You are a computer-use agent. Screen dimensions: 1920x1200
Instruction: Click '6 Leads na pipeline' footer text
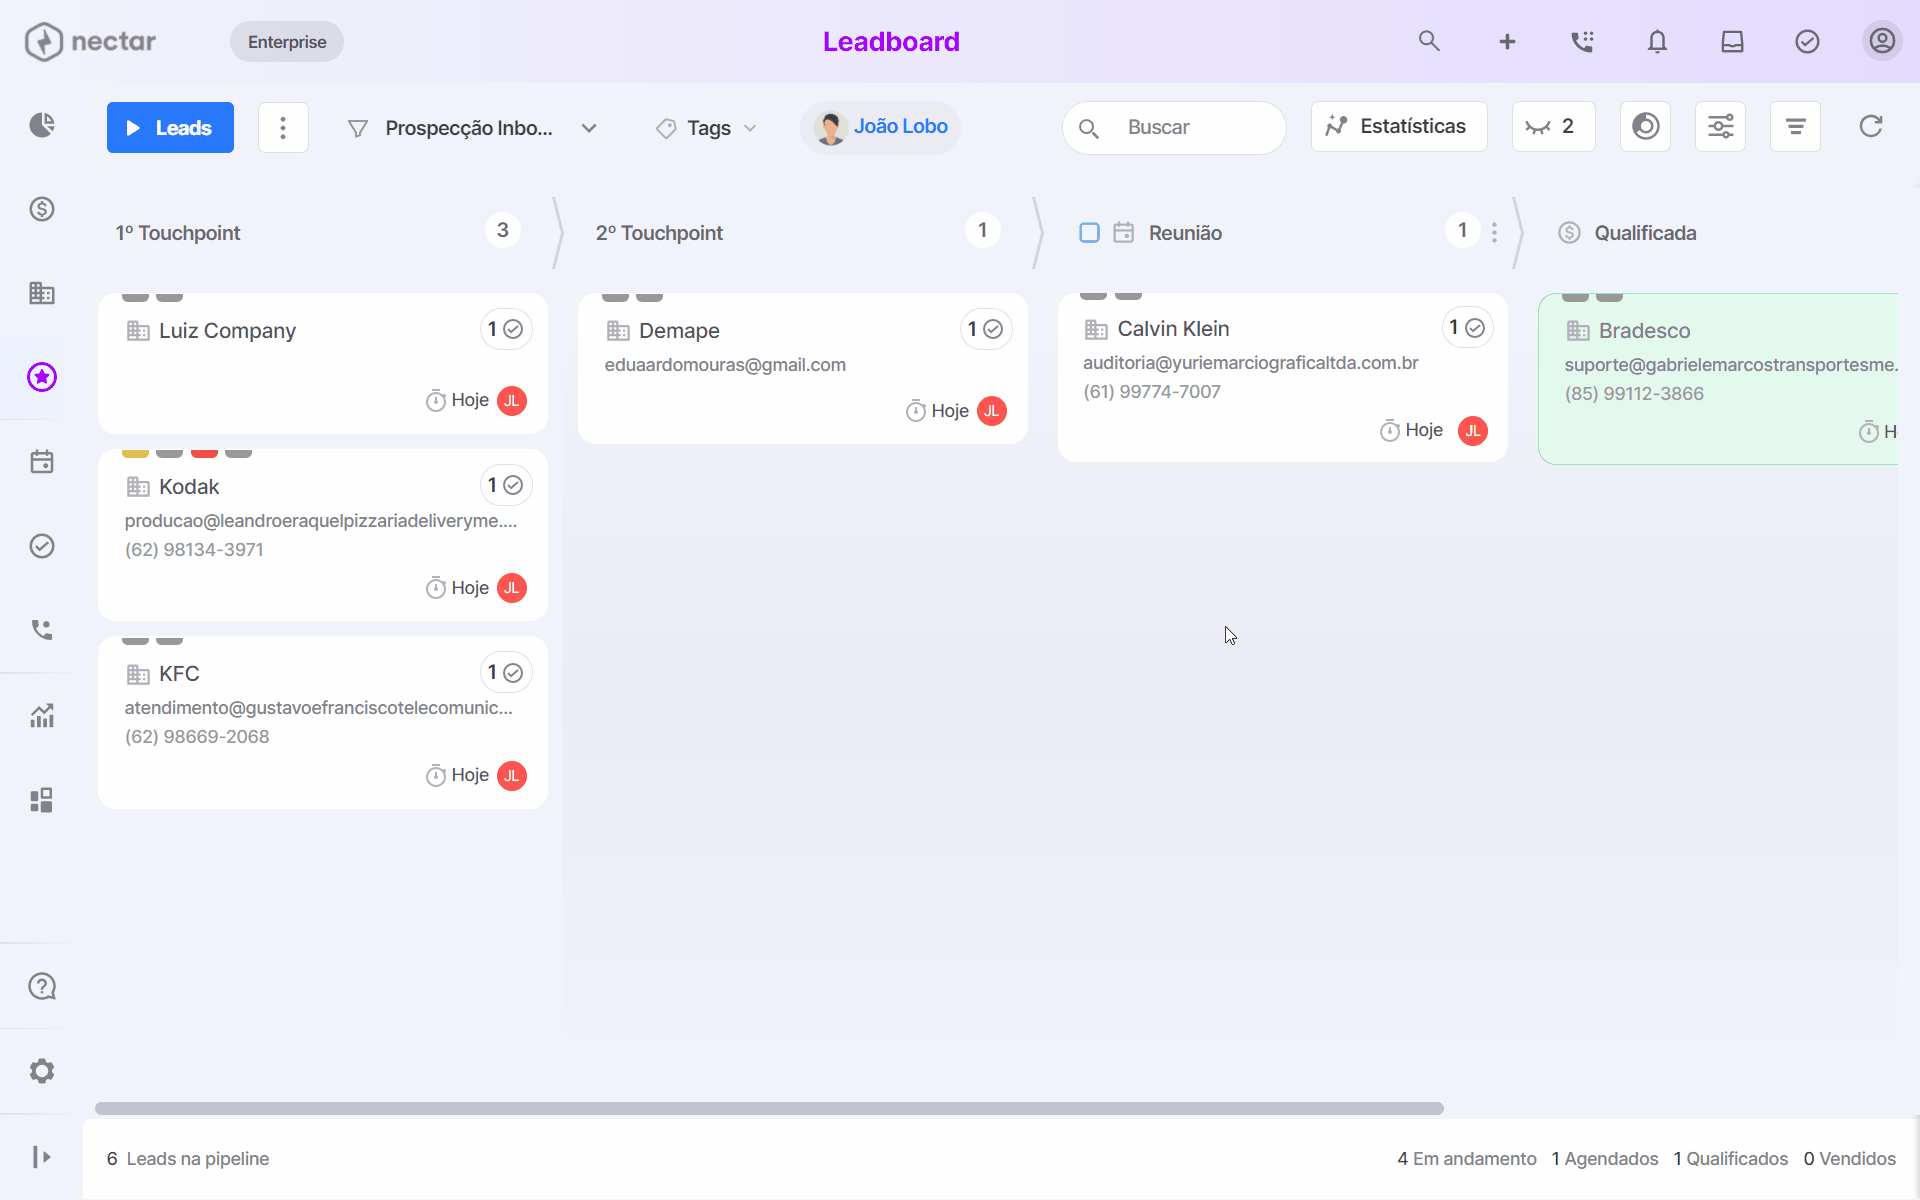pyautogui.click(x=188, y=1158)
